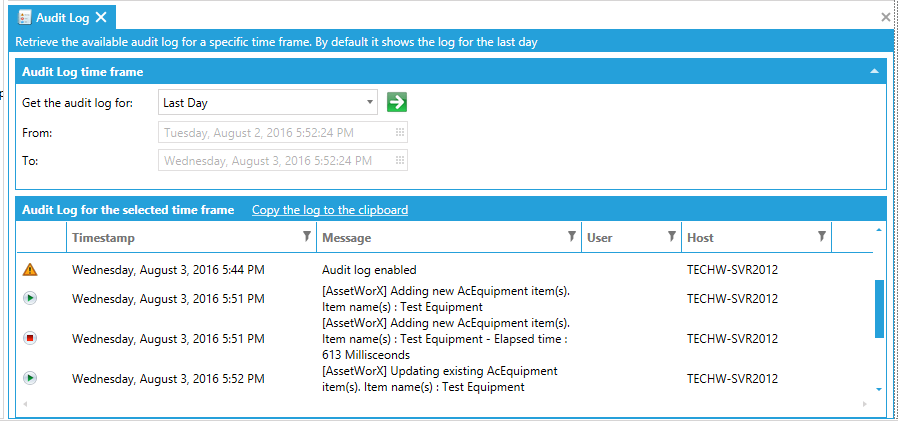This screenshot has height=424, width=898.
Task: Open the Host column filter
Action: pyautogui.click(x=821, y=237)
